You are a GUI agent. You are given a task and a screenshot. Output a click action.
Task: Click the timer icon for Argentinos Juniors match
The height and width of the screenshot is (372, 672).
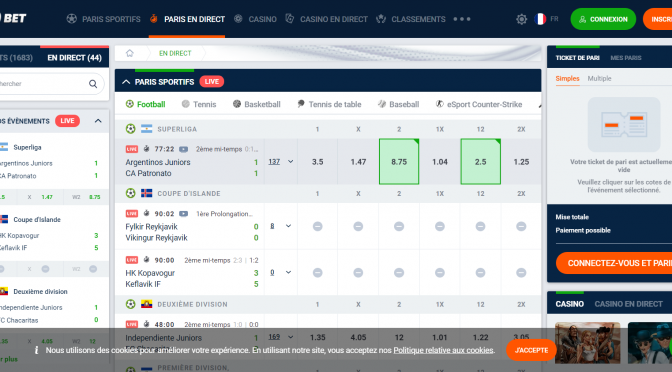tap(146, 149)
